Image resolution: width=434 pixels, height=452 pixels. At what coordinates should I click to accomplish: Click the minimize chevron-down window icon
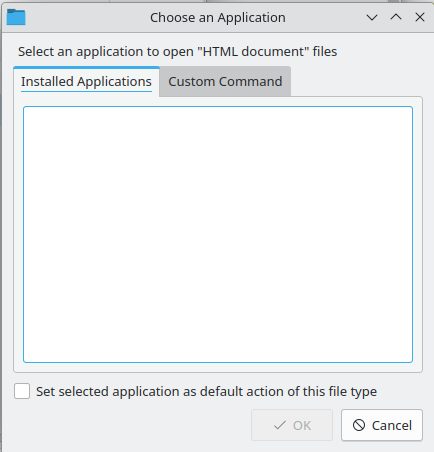coord(372,17)
